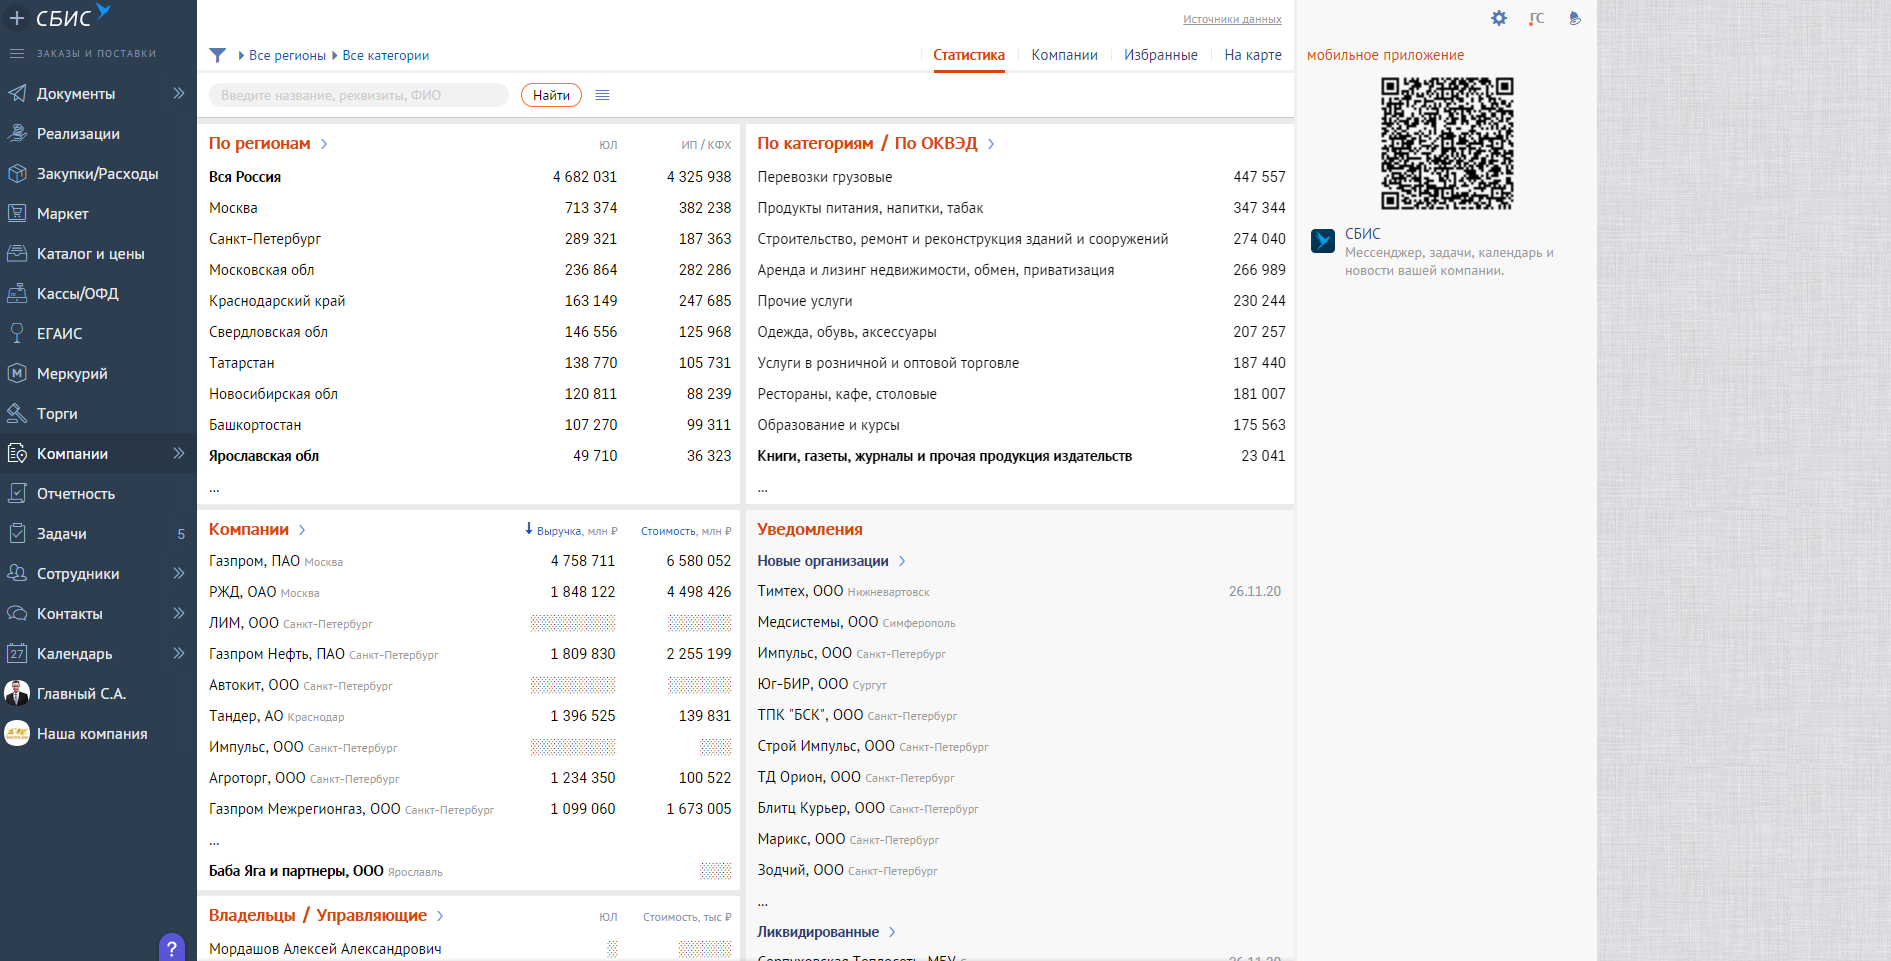Expand the Ликвидированные arrow
Image resolution: width=1891 pixels, height=961 pixels.
(892, 932)
